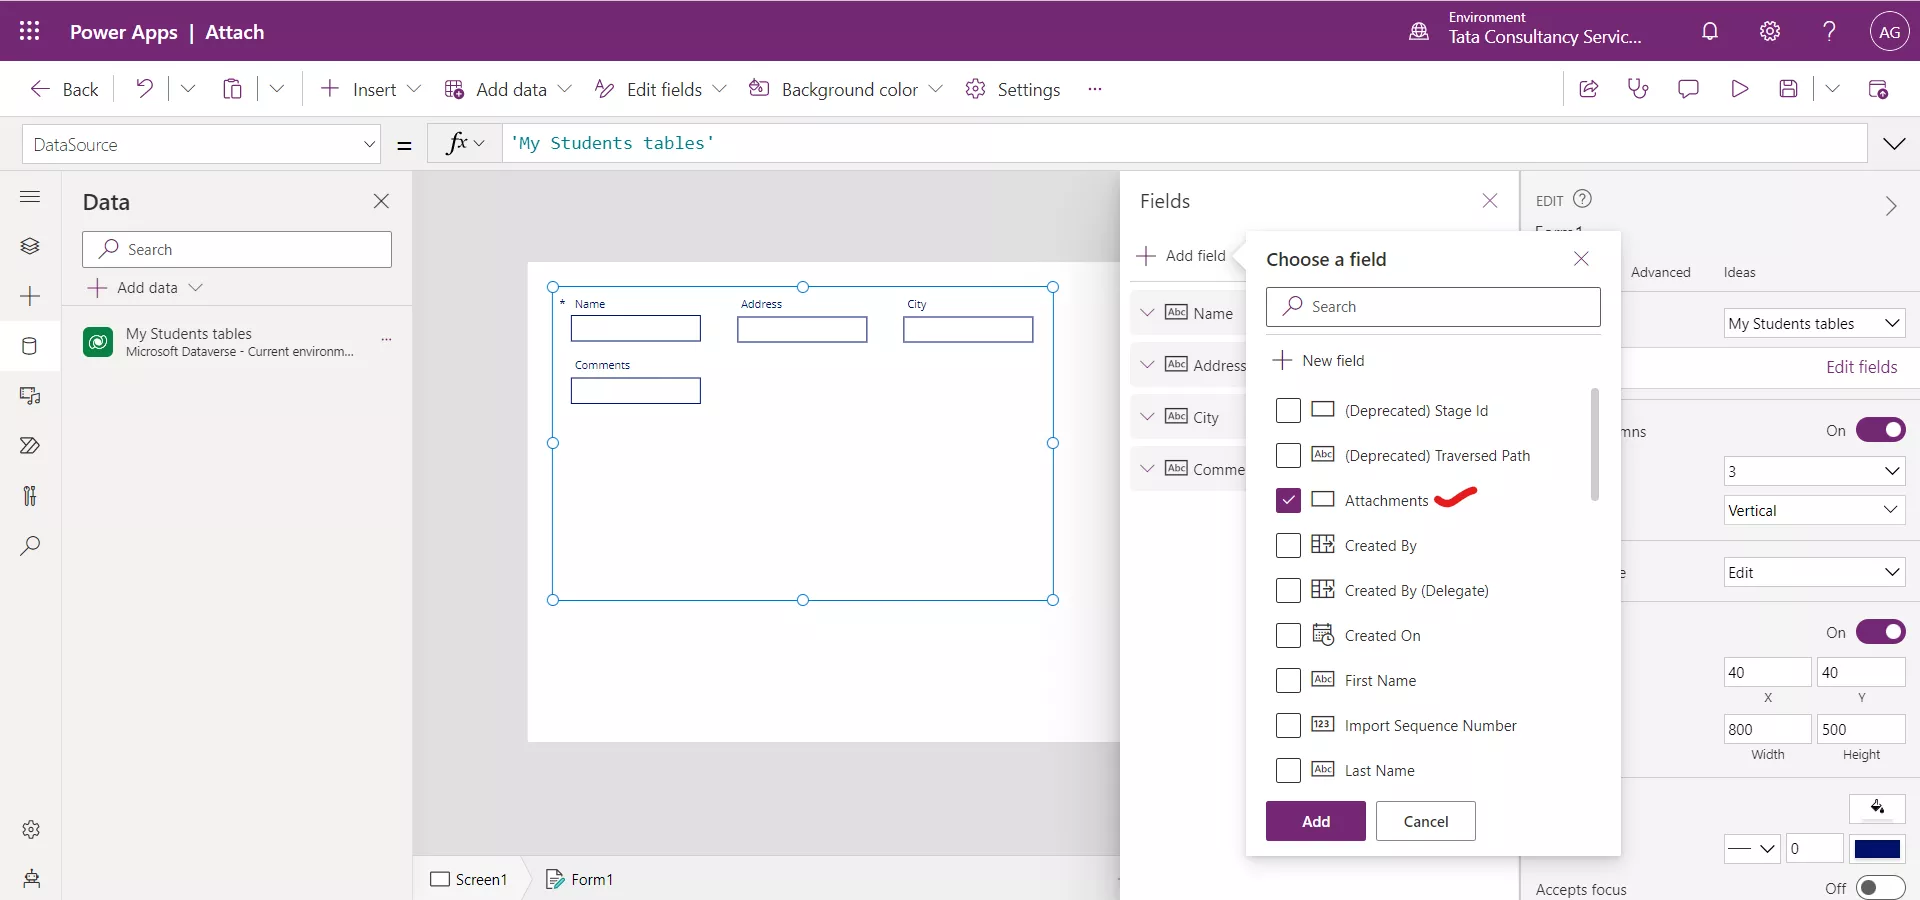The image size is (1920, 900).
Task: Preview the app with Play icon
Action: pos(1739,89)
